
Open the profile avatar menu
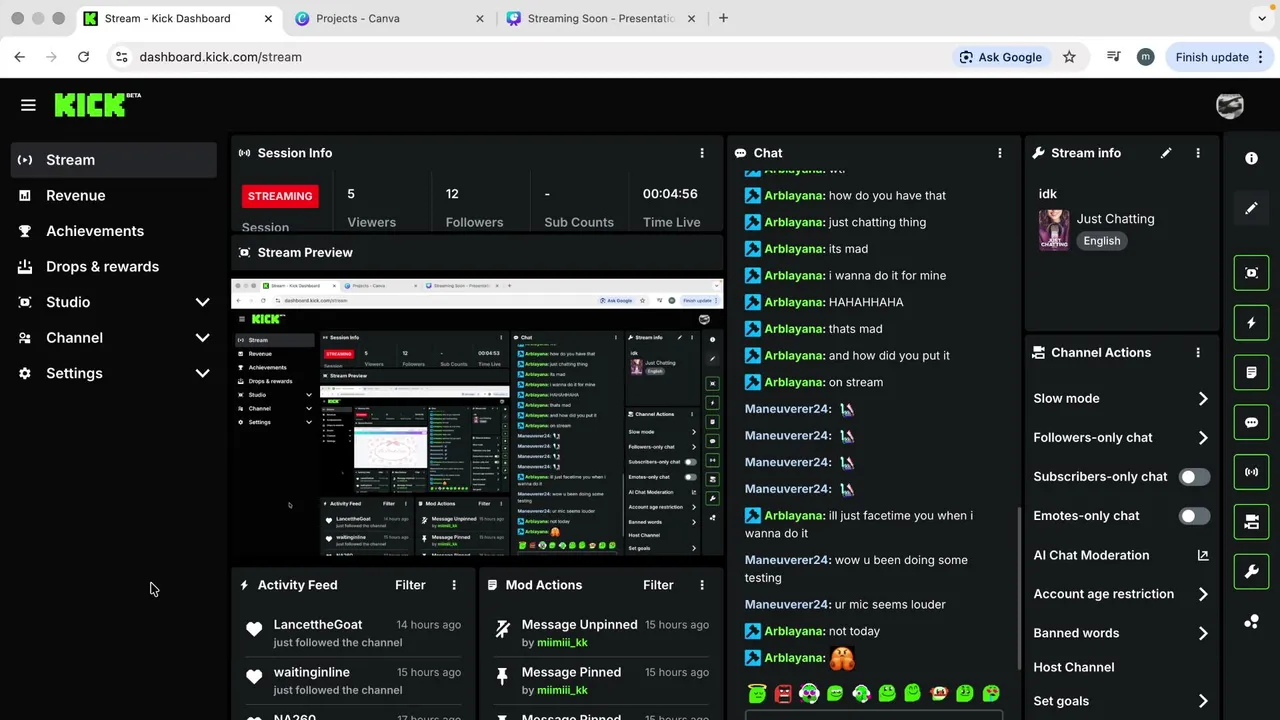1230,105
